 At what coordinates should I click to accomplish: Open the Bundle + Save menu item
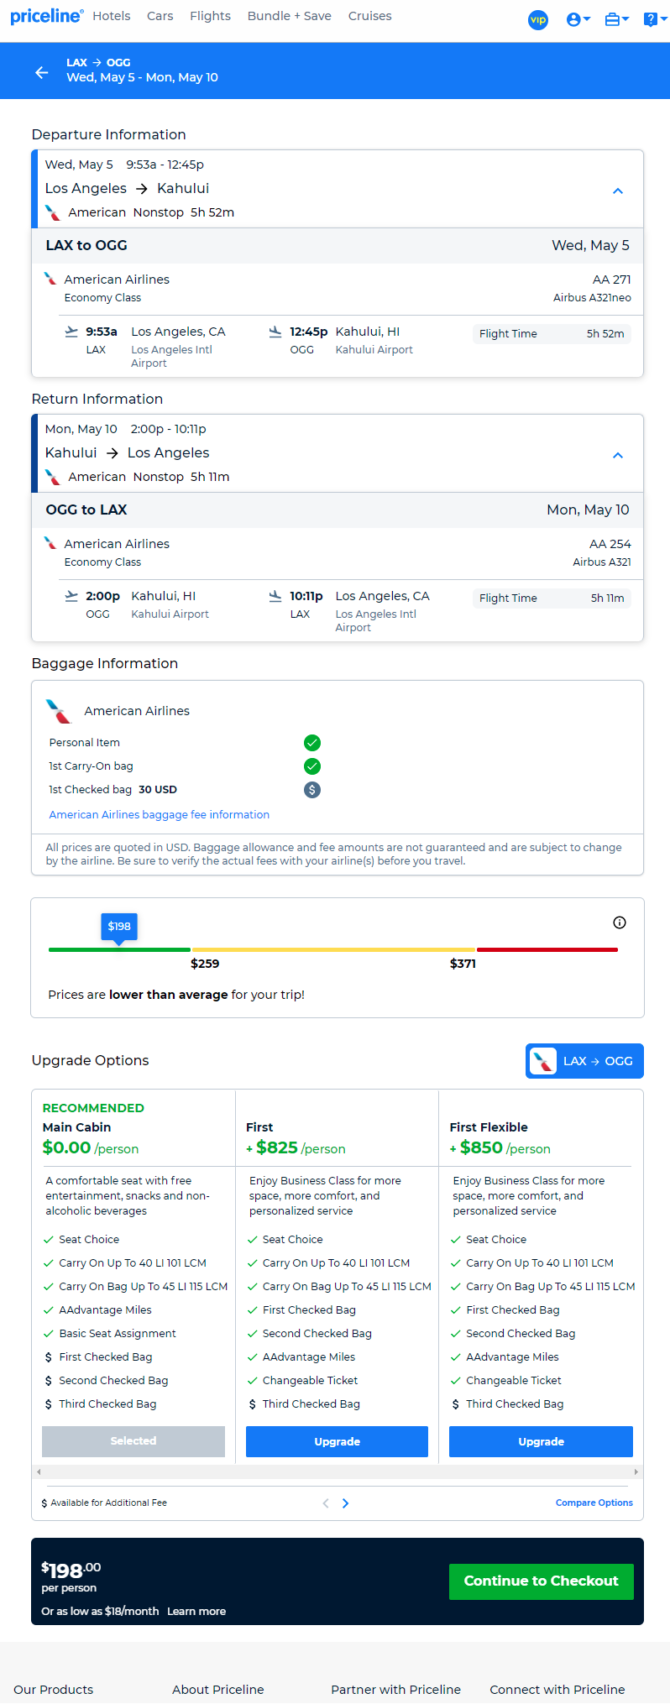289,16
